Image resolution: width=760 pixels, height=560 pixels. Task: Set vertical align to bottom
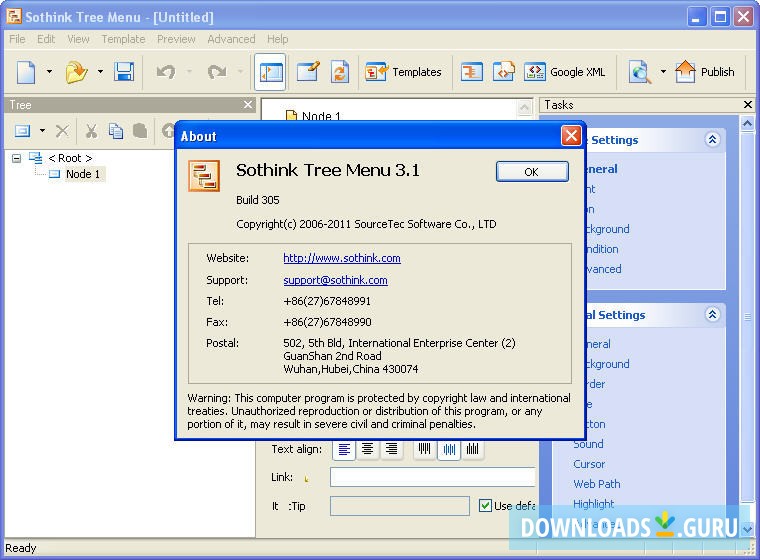473,449
